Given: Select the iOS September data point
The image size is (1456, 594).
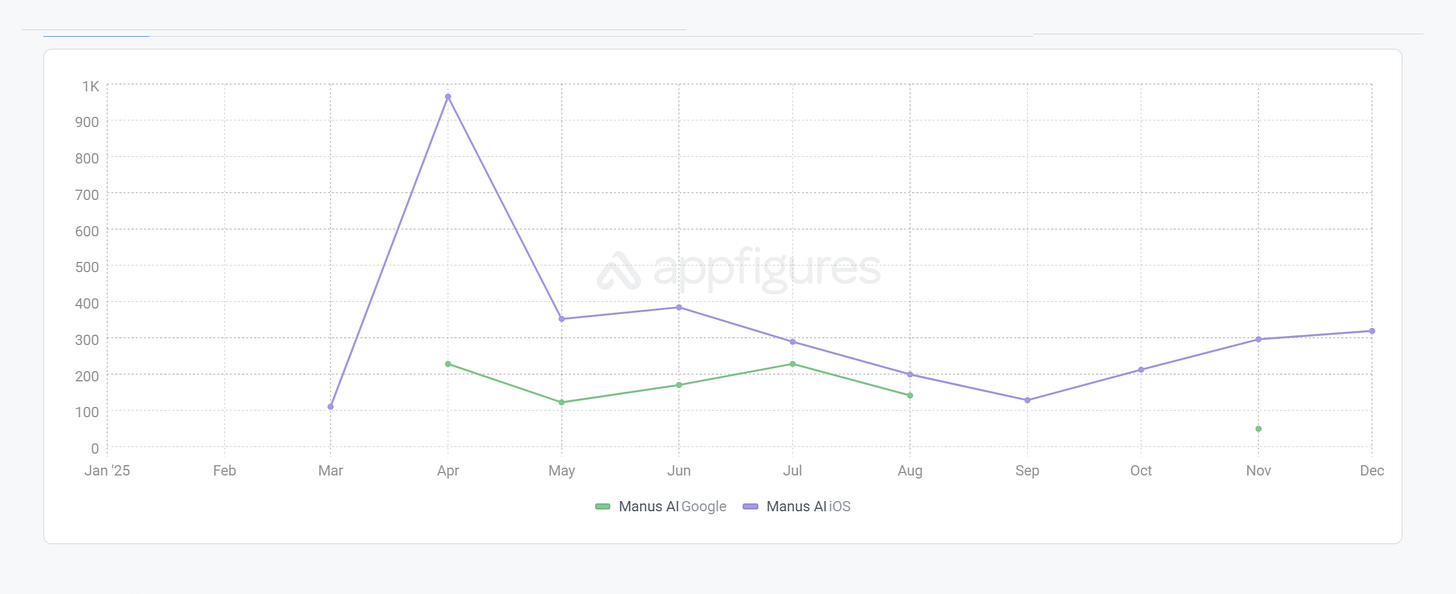Looking at the screenshot, I should pos(1027,400).
